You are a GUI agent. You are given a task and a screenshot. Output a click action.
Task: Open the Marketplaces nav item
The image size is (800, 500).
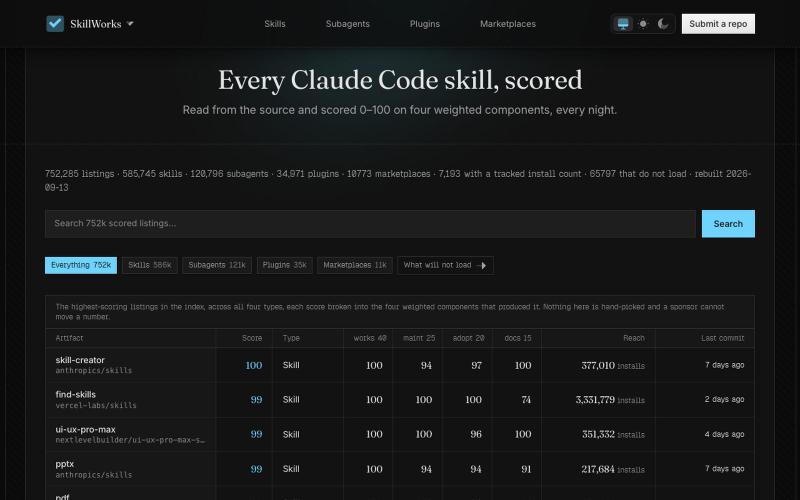tap(508, 23)
